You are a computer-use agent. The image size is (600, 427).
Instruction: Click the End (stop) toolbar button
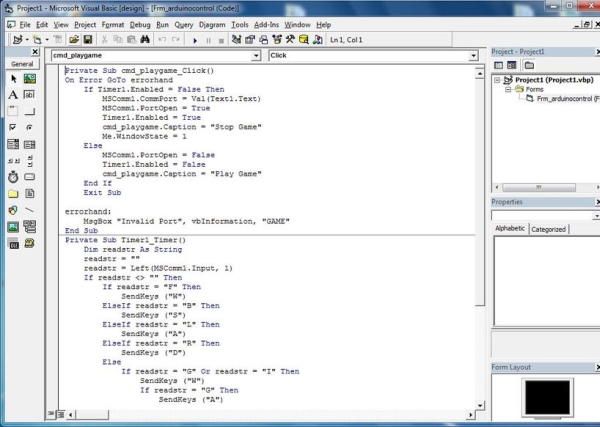point(221,40)
